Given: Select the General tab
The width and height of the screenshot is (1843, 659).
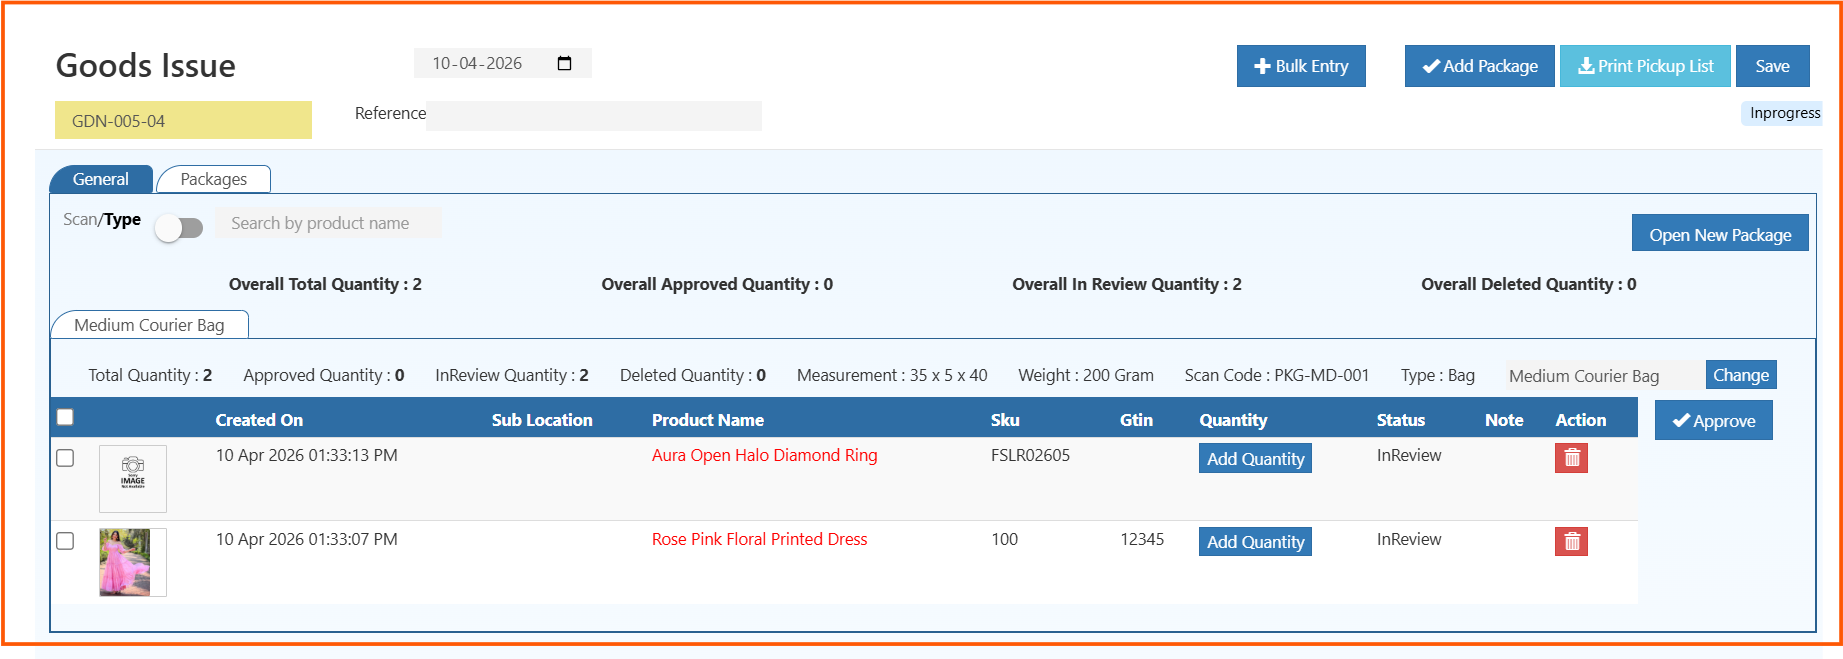Looking at the screenshot, I should coord(101,179).
